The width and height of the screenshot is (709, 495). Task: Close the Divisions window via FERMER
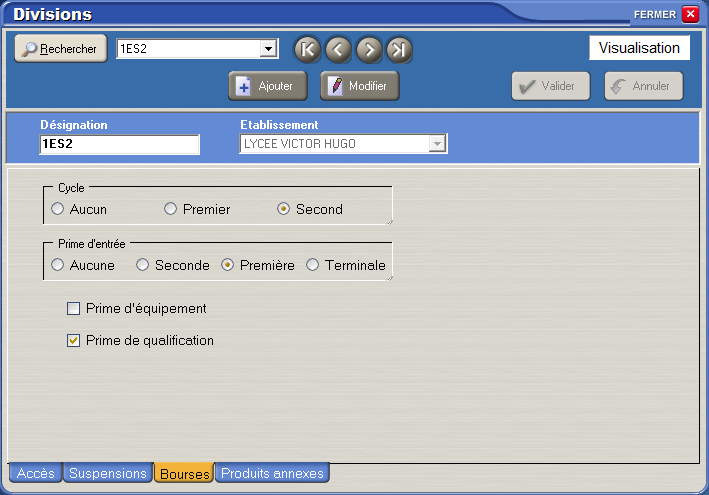point(690,14)
